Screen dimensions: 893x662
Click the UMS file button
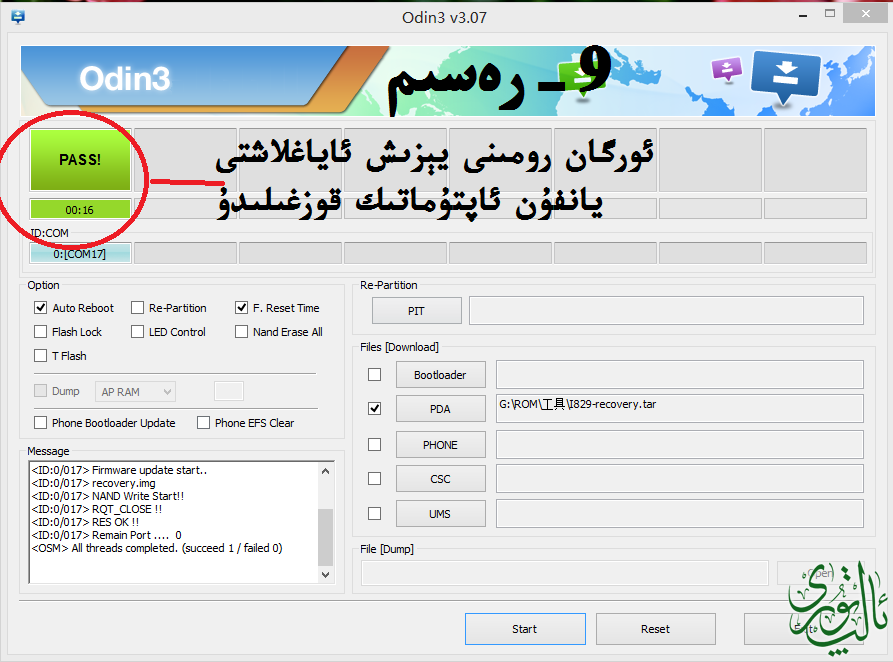click(440, 513)
